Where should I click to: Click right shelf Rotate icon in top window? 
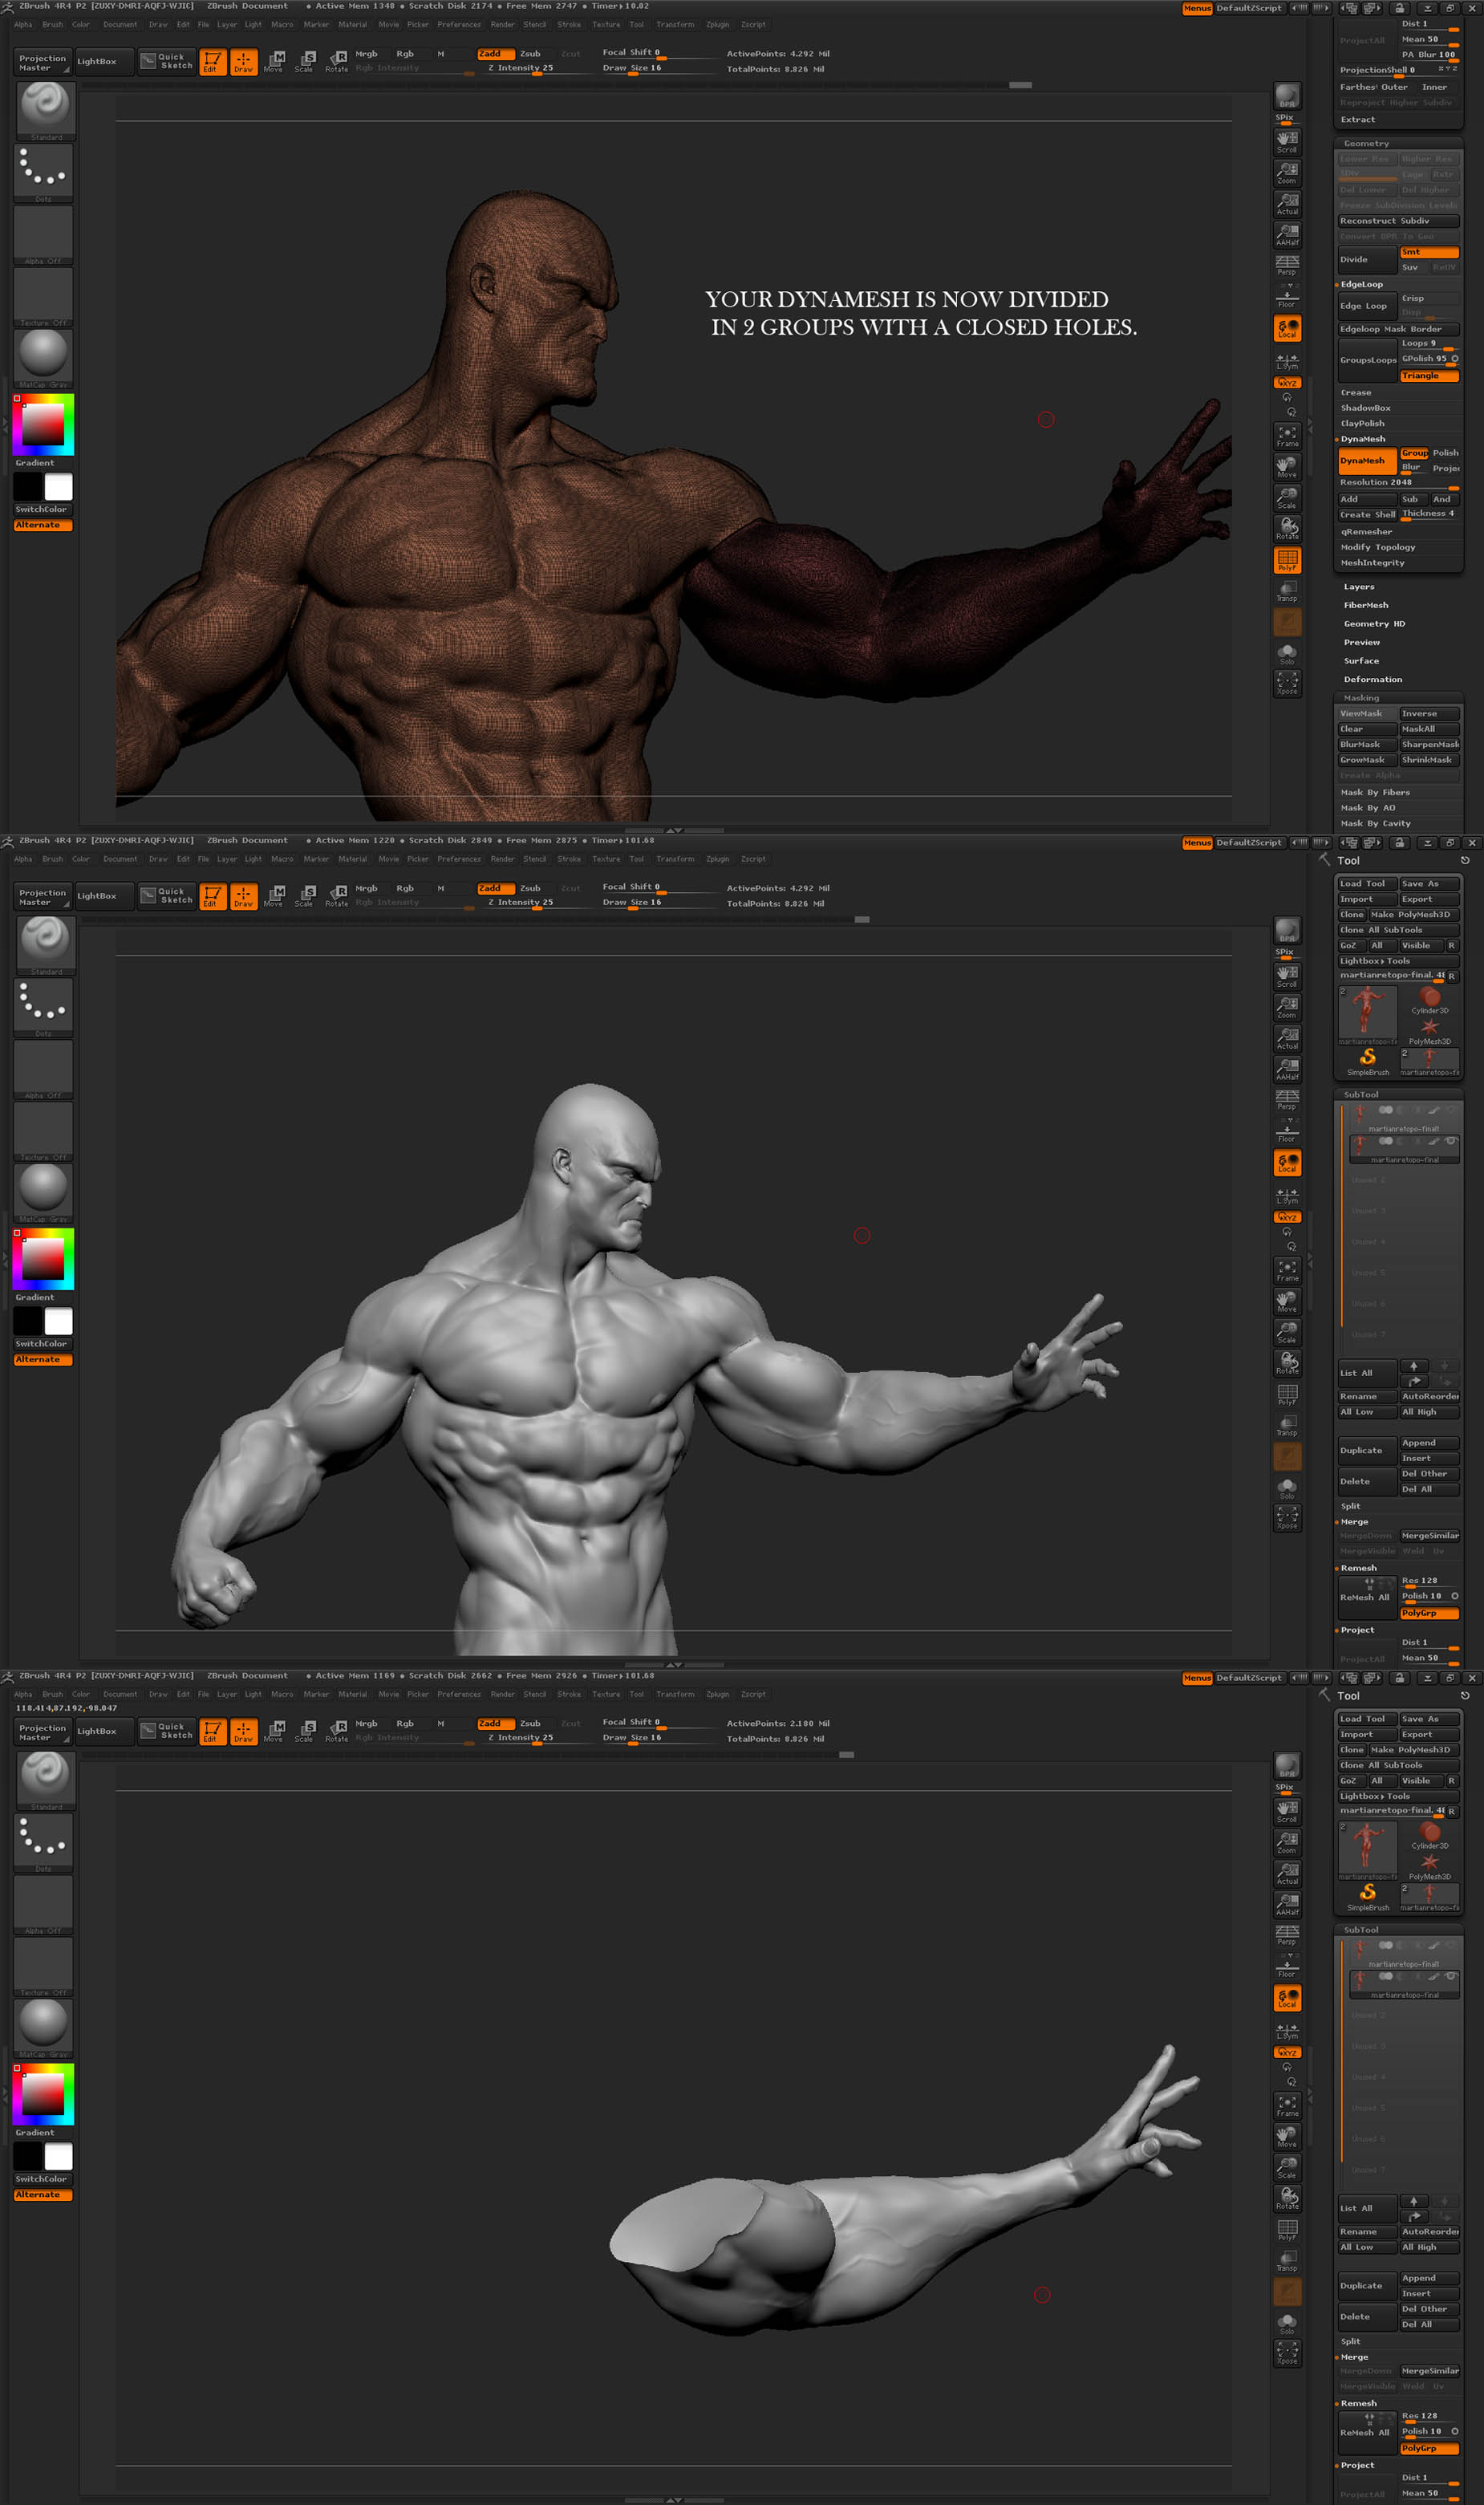click(x=1287, y=528)
